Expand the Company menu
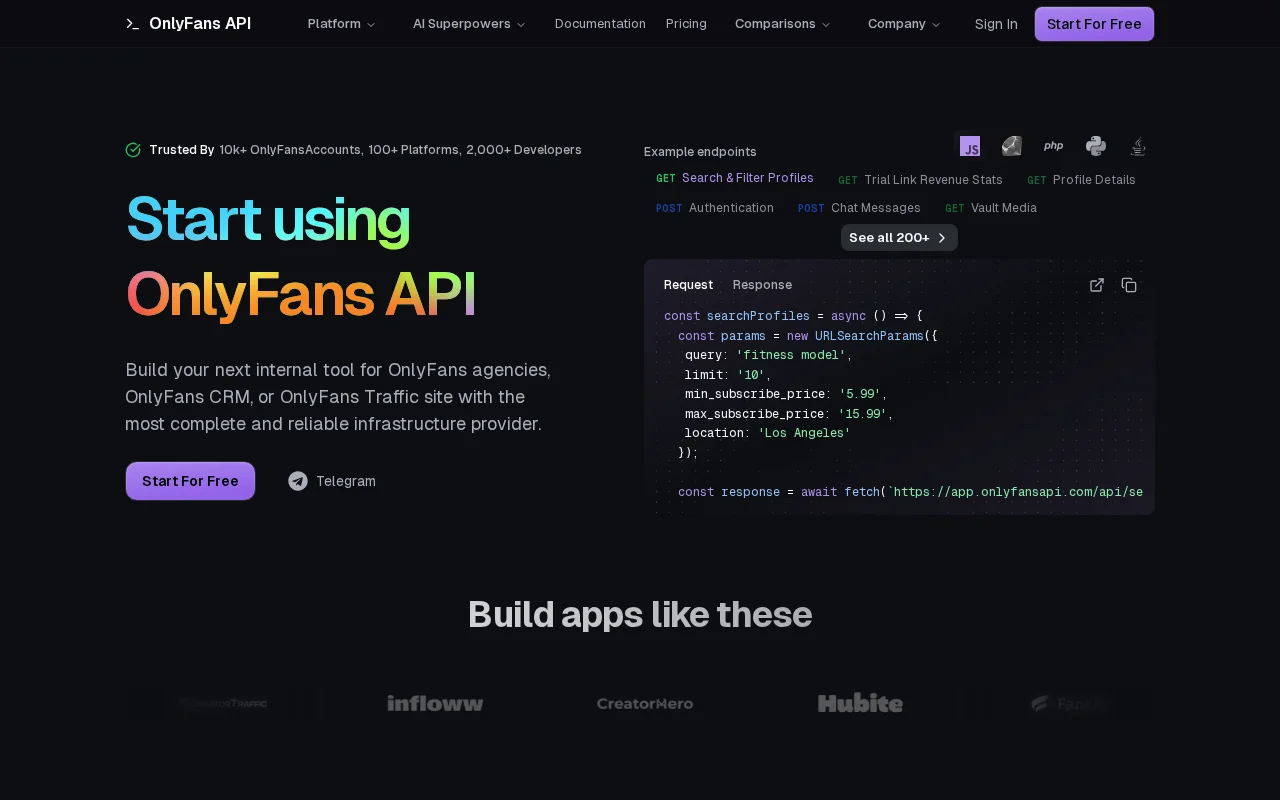 [x=904, y=23]
